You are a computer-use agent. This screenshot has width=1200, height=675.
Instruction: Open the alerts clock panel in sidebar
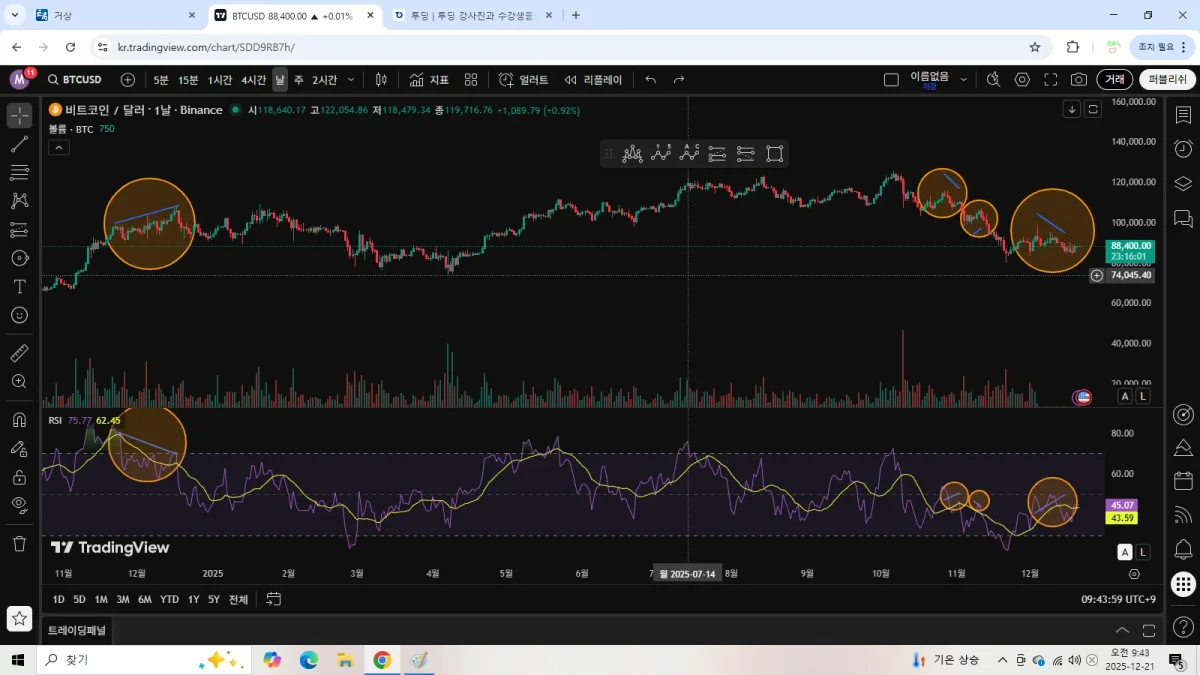click(1183, 149)
